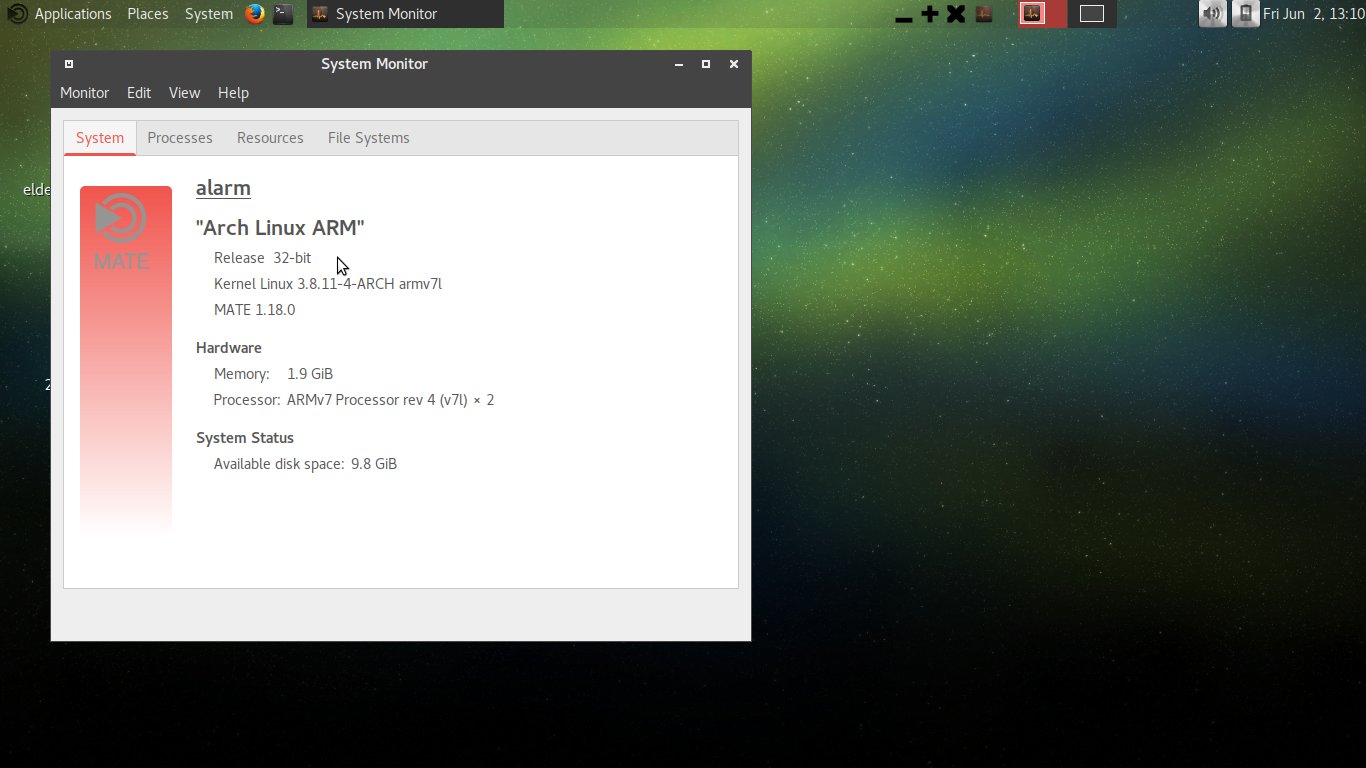Open the Edit menu
The width and height of the screenshot is (1366, 768).
139,93
